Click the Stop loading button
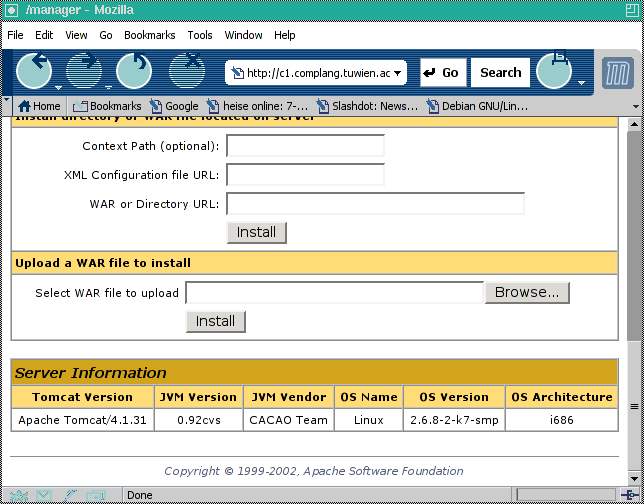The image size is (644, 504). point(187,71)
